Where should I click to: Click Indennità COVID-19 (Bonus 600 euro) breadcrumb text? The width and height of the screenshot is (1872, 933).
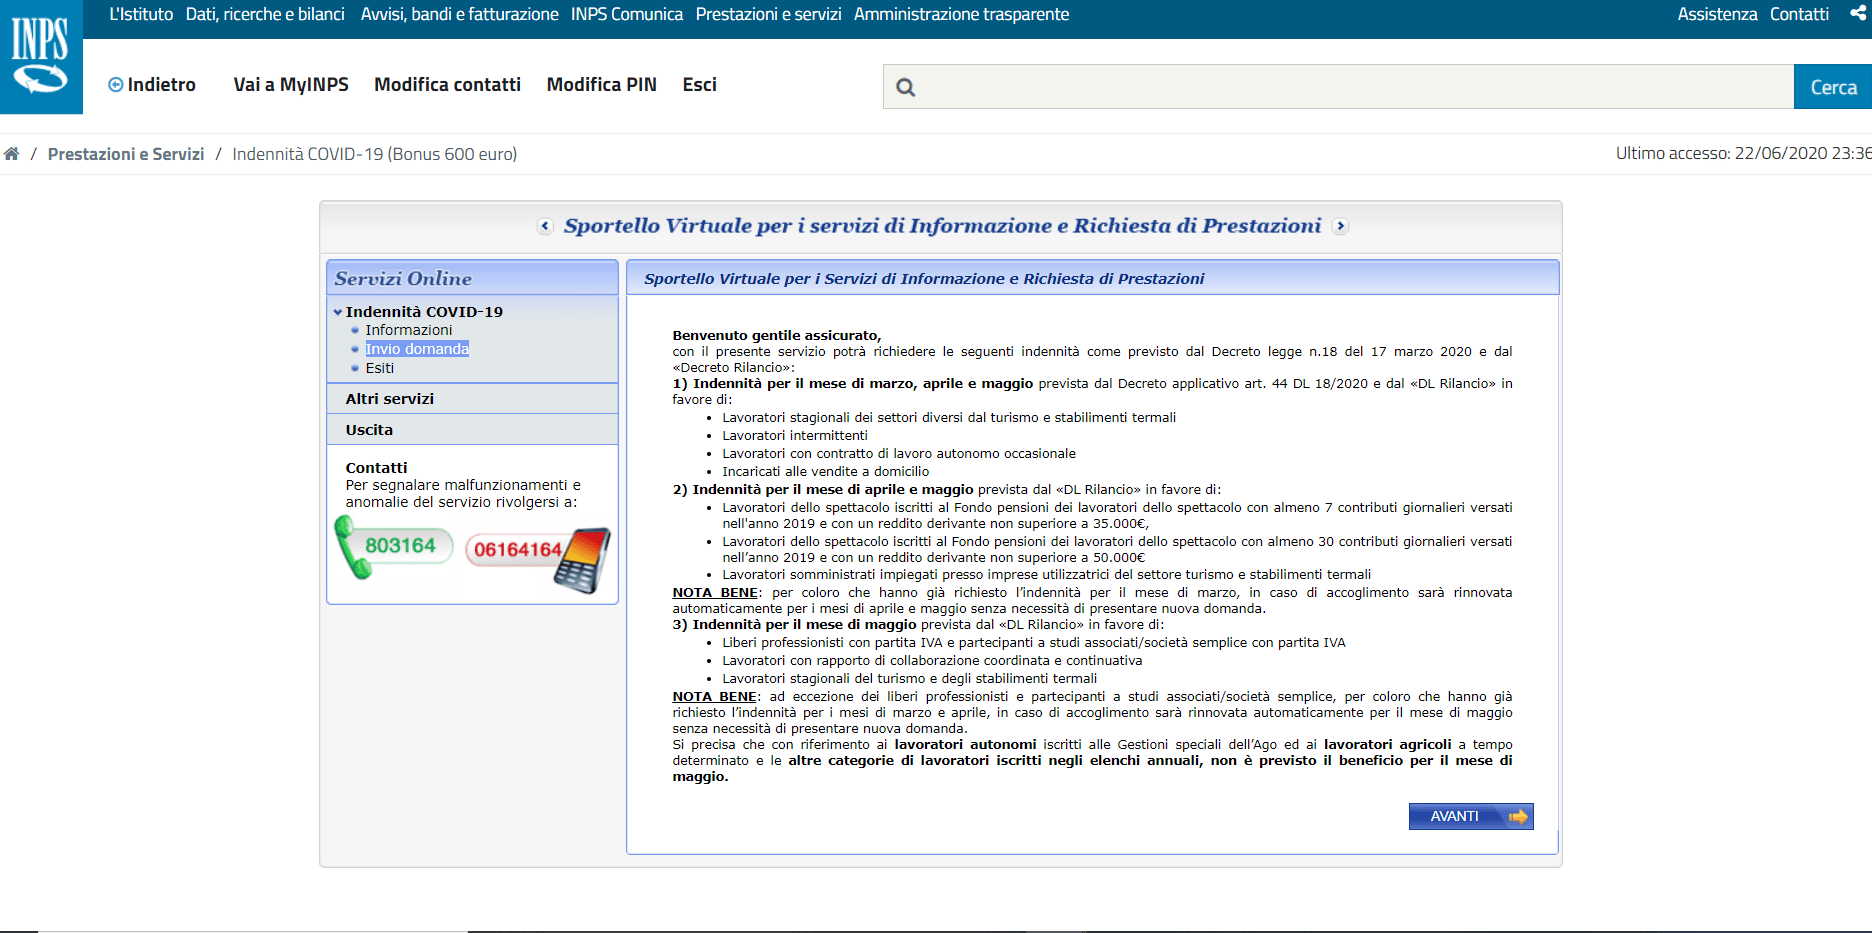pyautogui.click(x=375, y=154)
